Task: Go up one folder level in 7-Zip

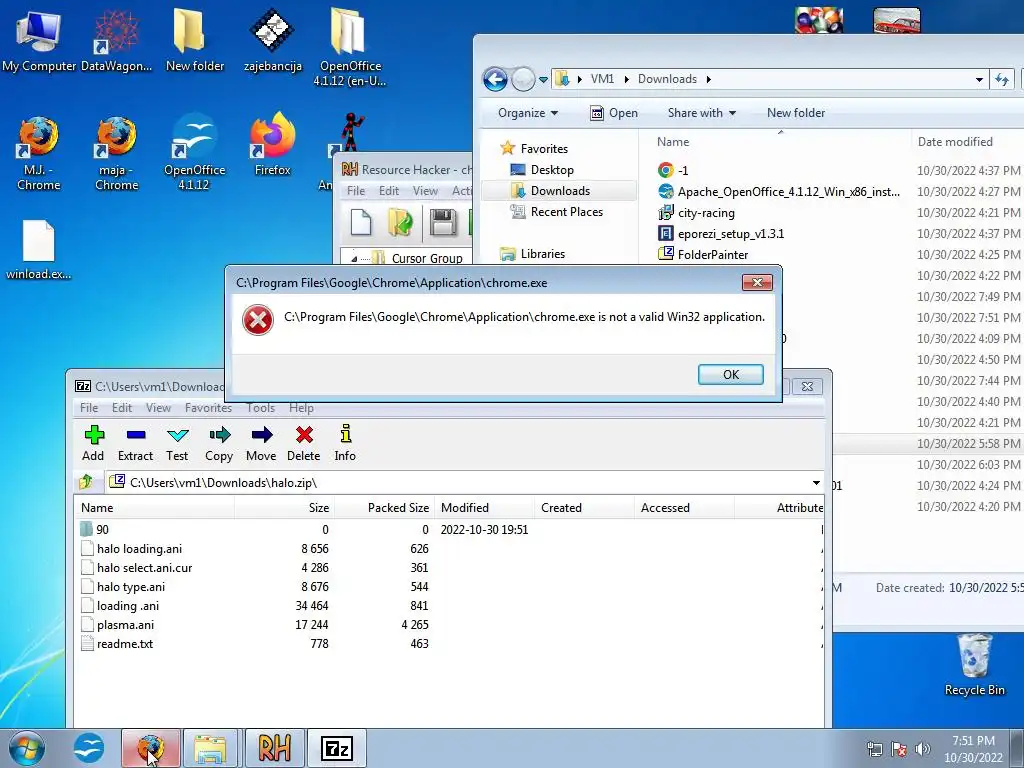Action: tap(86, 483)
